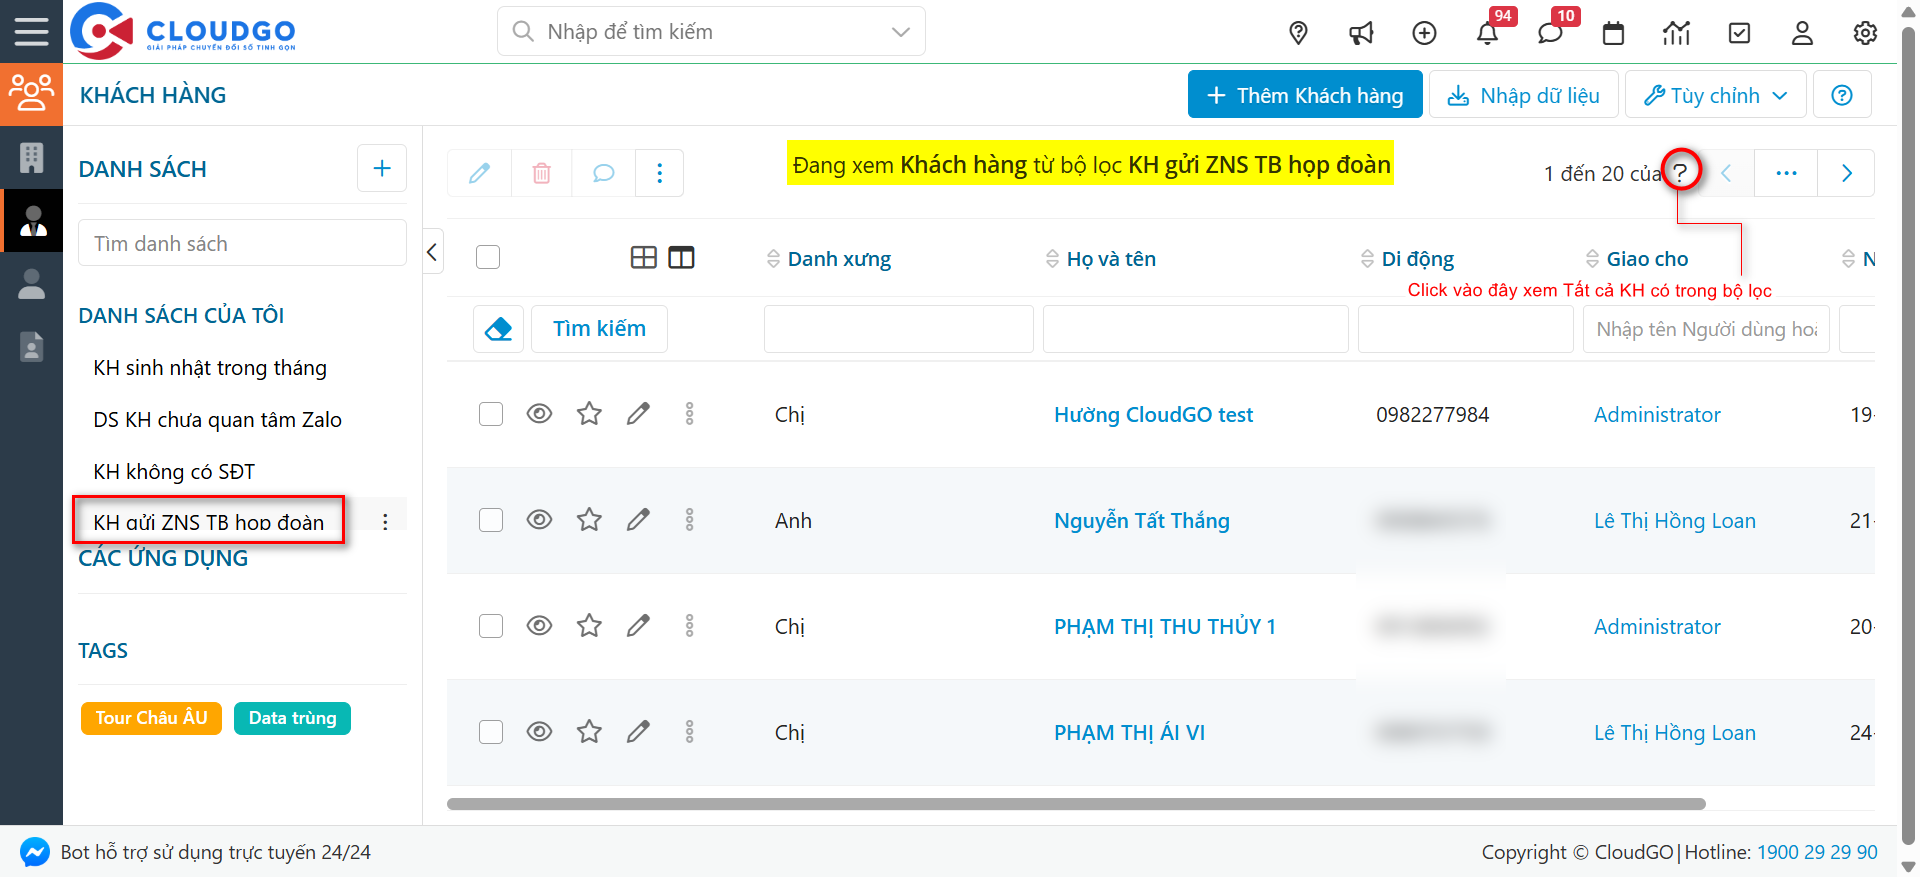Open DS KH chưa quan tâm Zalo list

[x=217, y=420]
